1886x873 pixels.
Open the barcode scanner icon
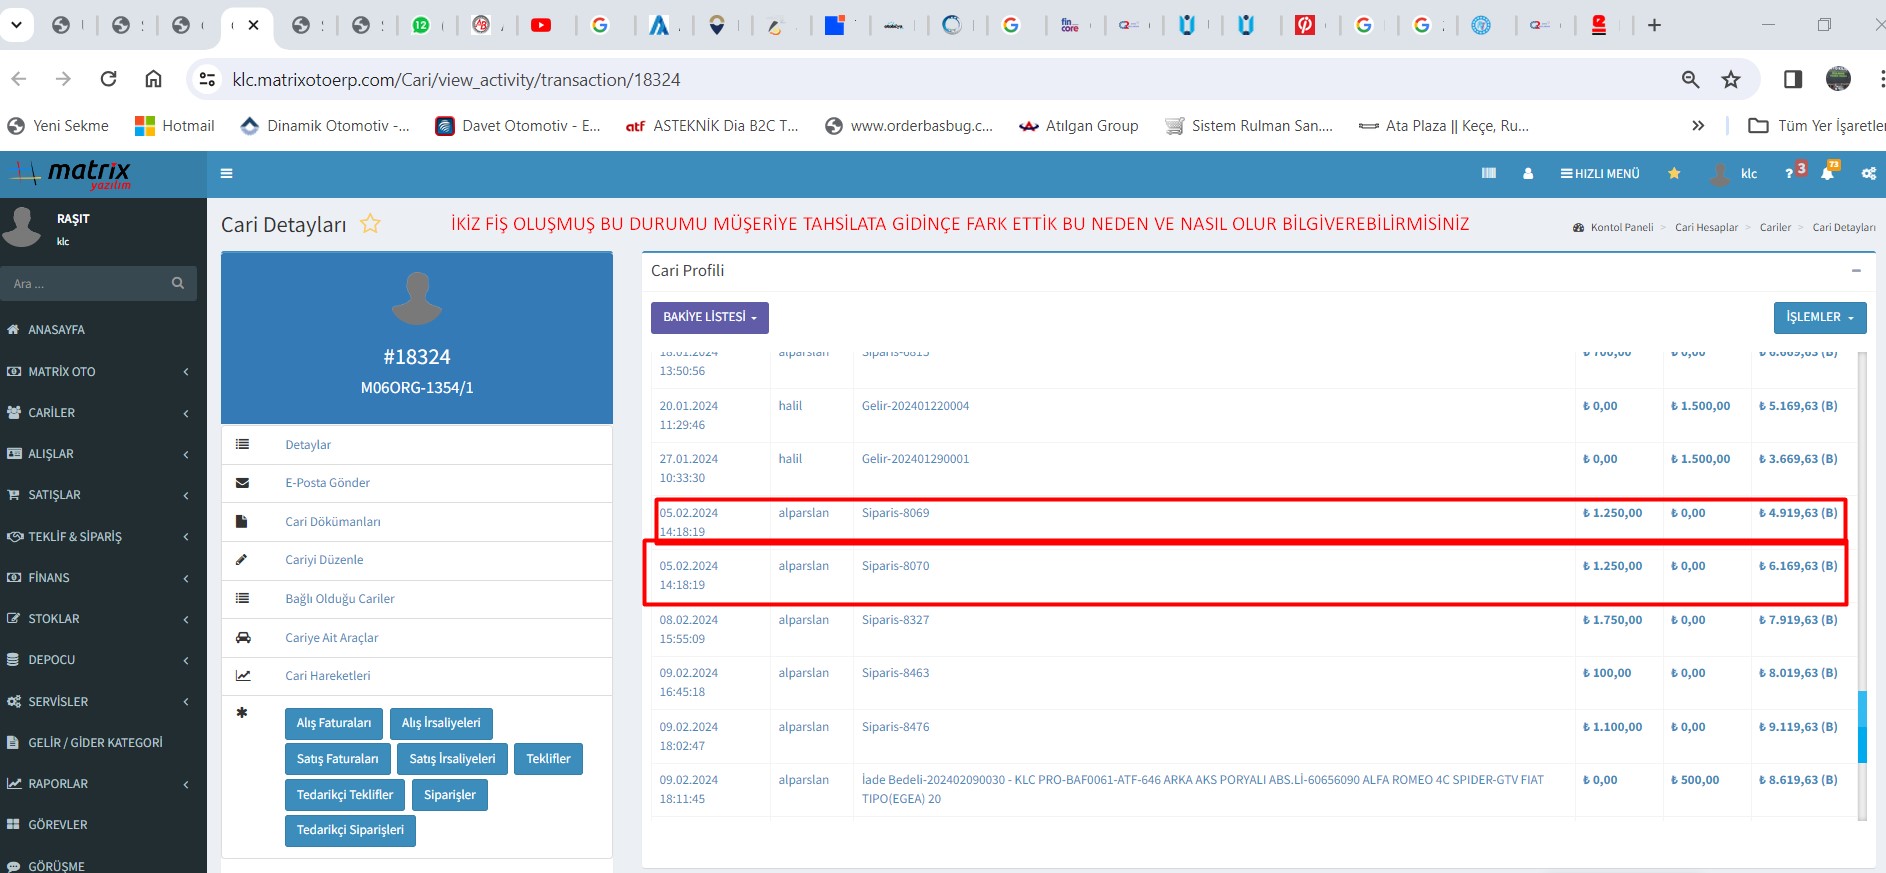coord(1488,174)
